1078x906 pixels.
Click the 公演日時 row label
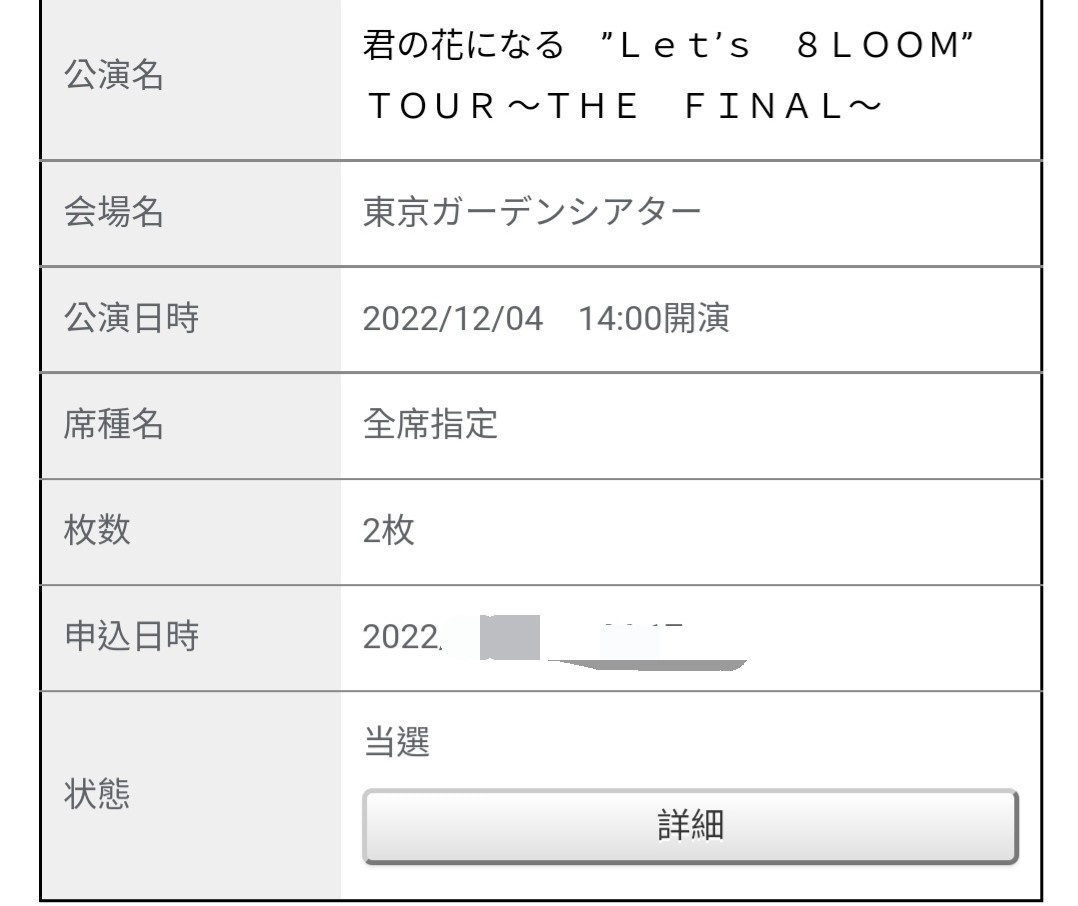coord(131,318)
